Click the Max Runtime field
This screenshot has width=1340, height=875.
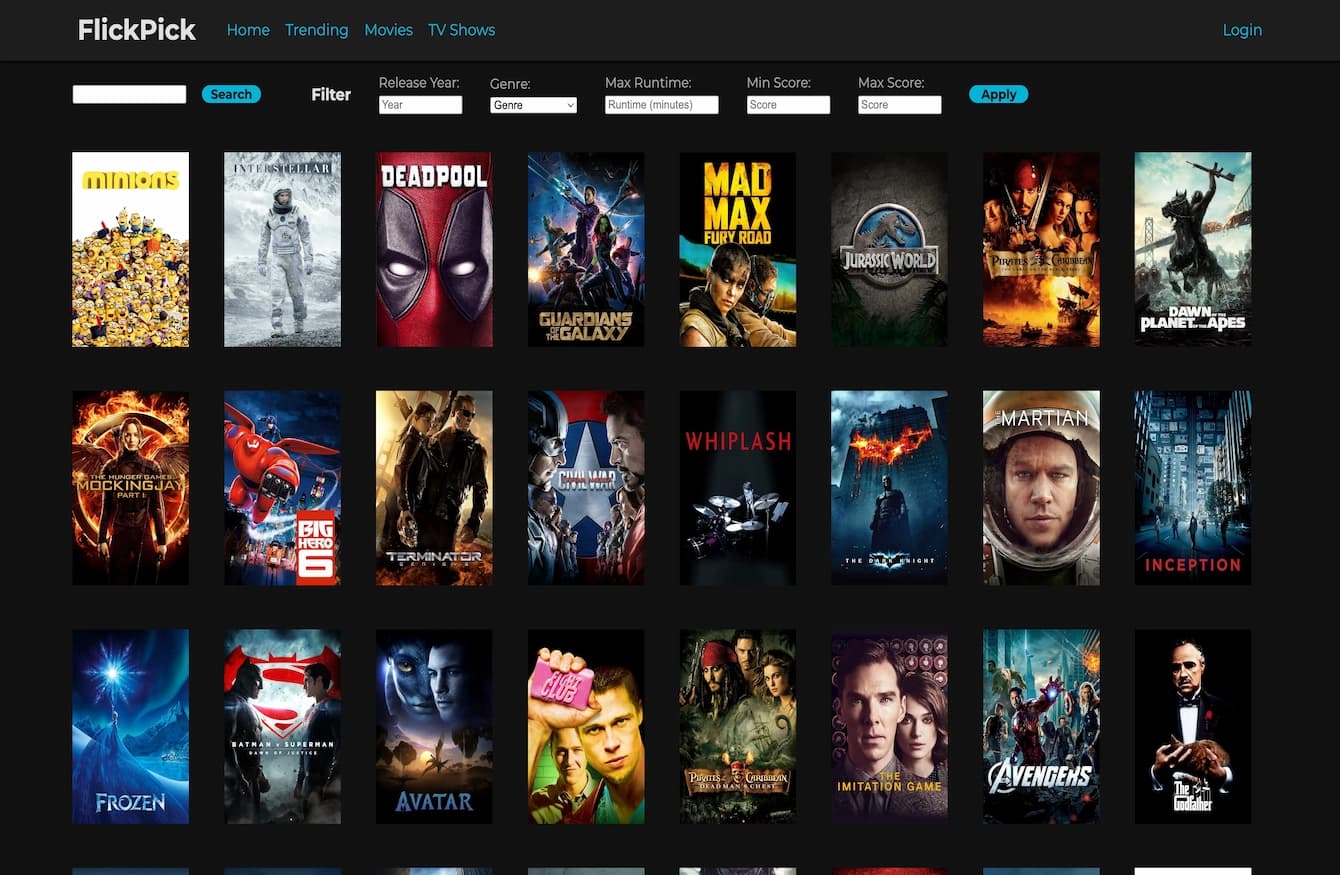(662, 105)
